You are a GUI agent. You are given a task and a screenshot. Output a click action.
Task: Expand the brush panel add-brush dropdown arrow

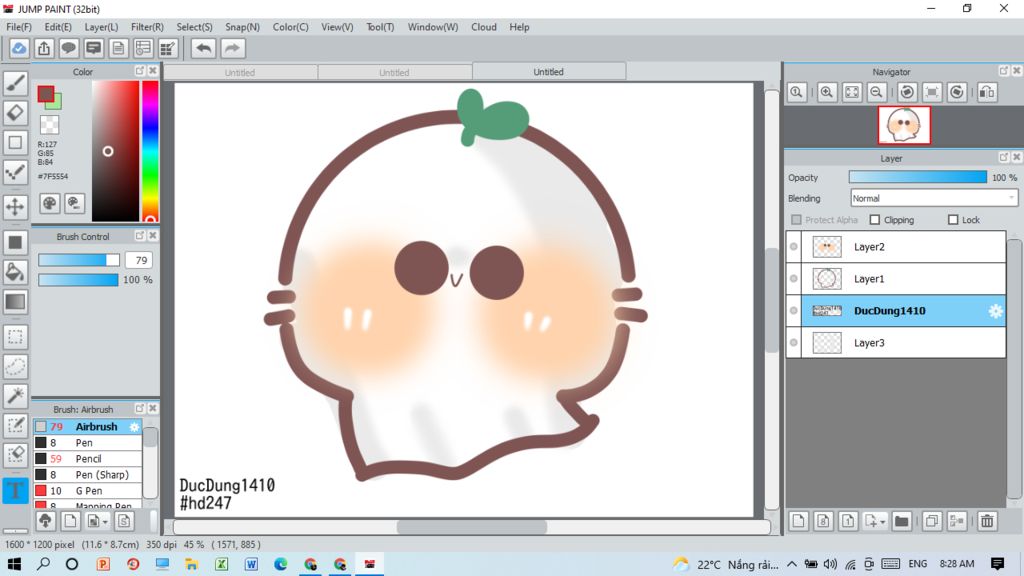(x=105, y=522)
